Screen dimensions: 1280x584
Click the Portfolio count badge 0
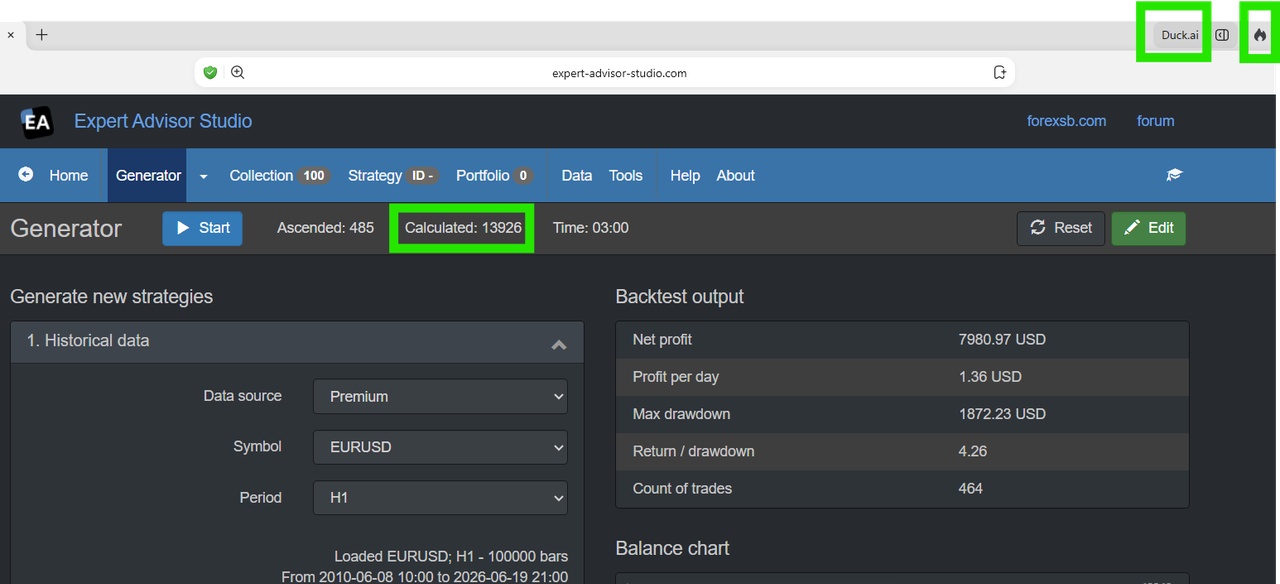pos(523,176)
